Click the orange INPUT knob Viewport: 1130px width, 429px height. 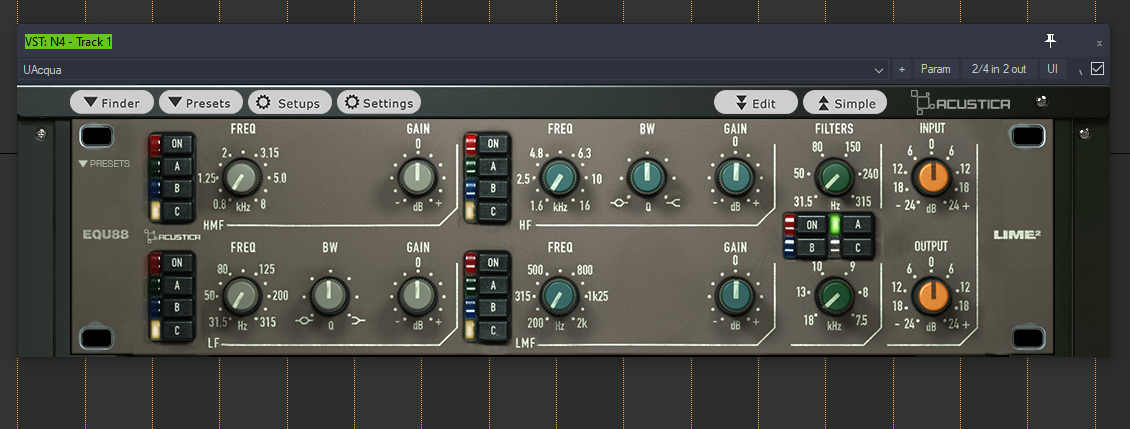pos(931,177)
